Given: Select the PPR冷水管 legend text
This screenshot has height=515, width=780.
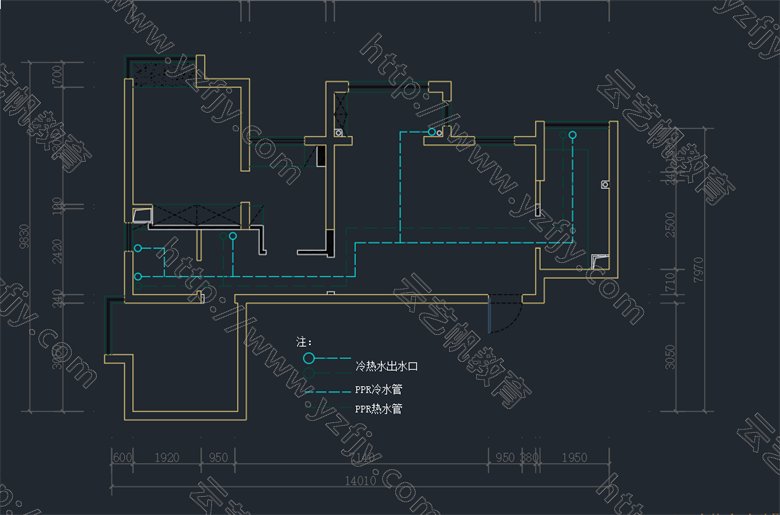Looking at the screenshot, I should click(x=378, y=389).
